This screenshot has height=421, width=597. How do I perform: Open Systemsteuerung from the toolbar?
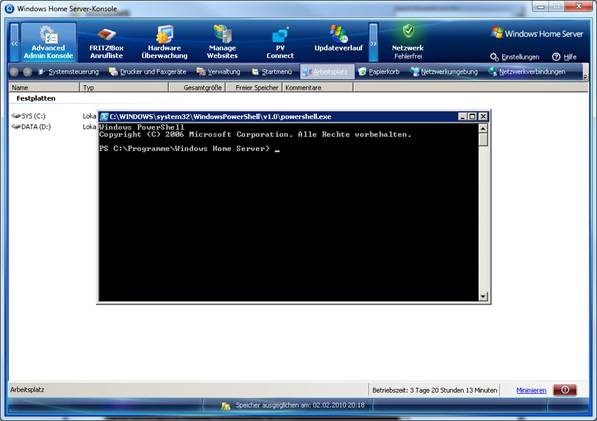pos(69,72)
